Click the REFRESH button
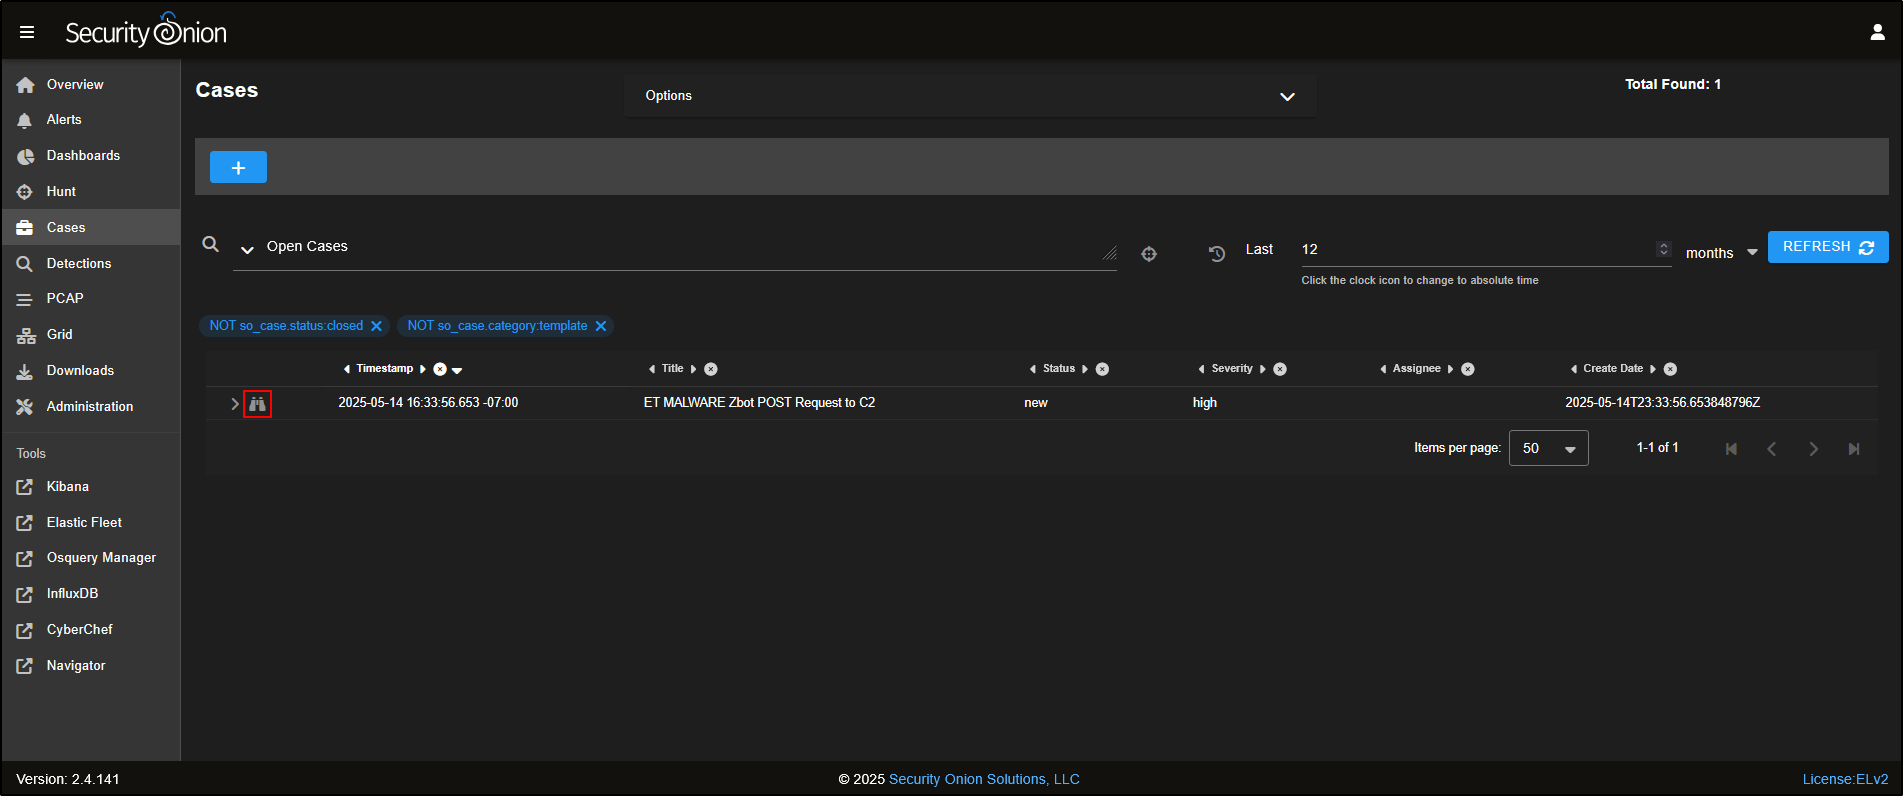Screen dimensions: 1903x796 (x=1827, y=247)
